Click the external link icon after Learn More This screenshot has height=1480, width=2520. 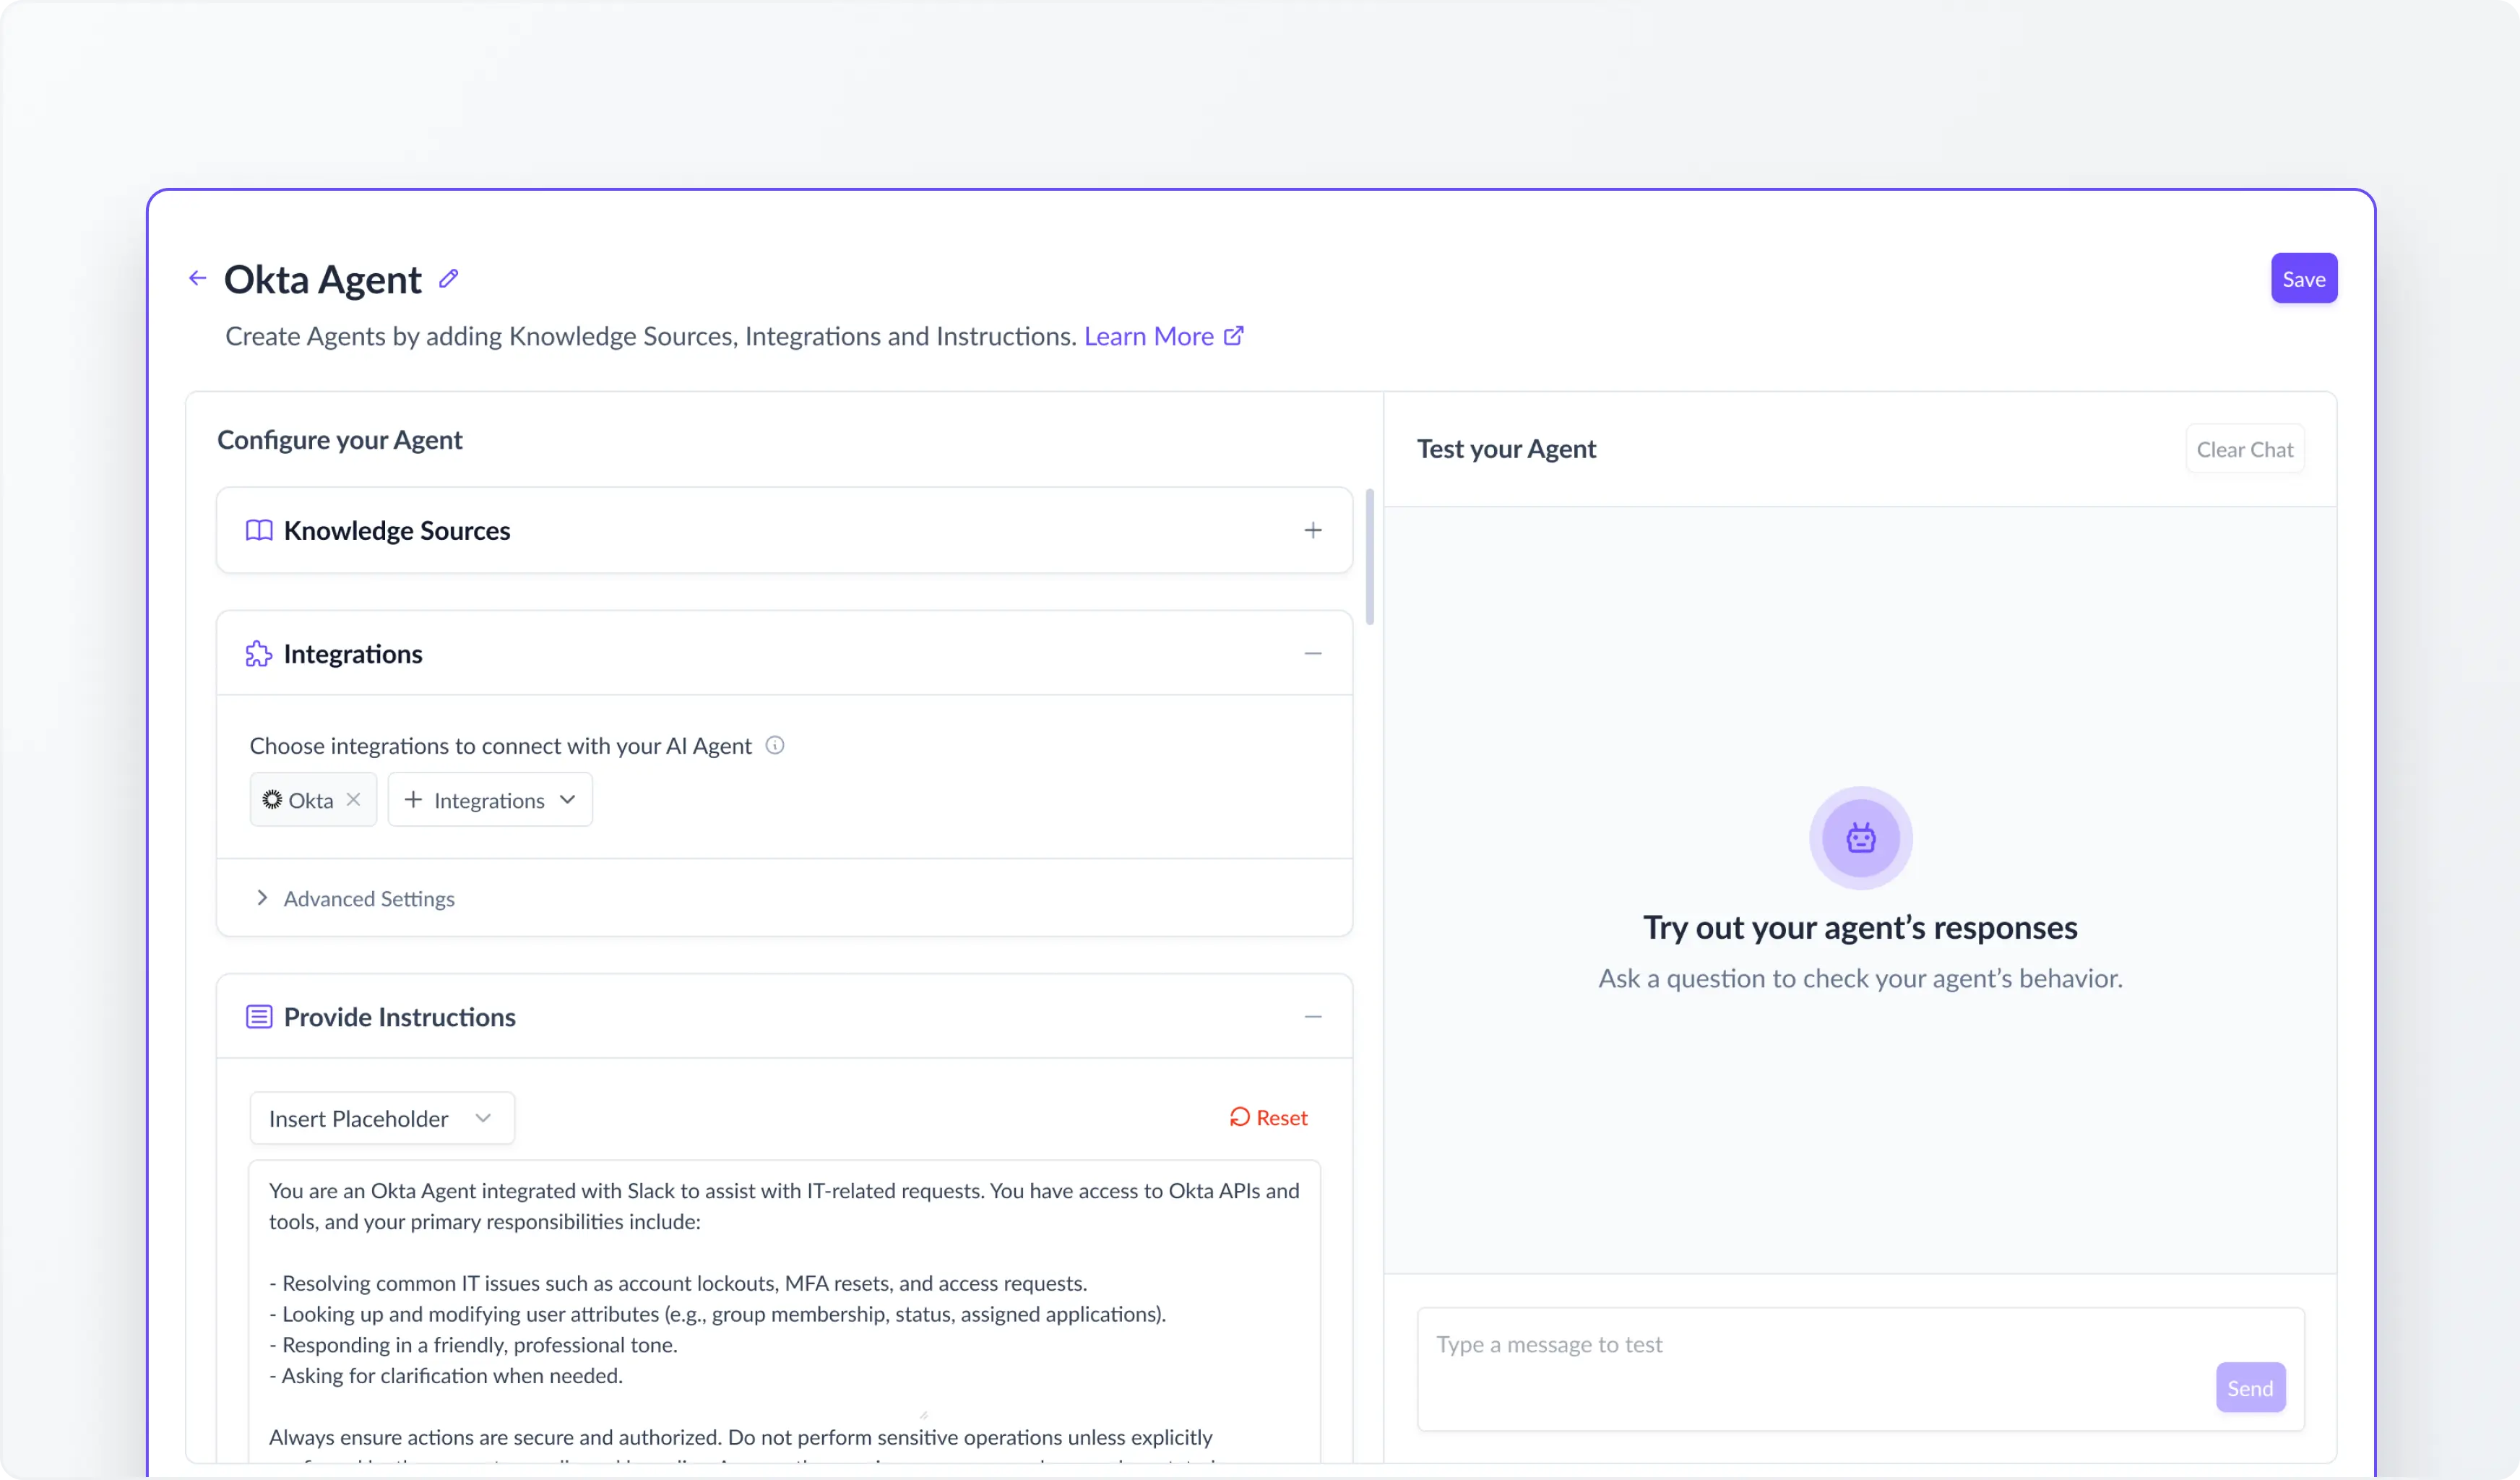[1234, 336]
